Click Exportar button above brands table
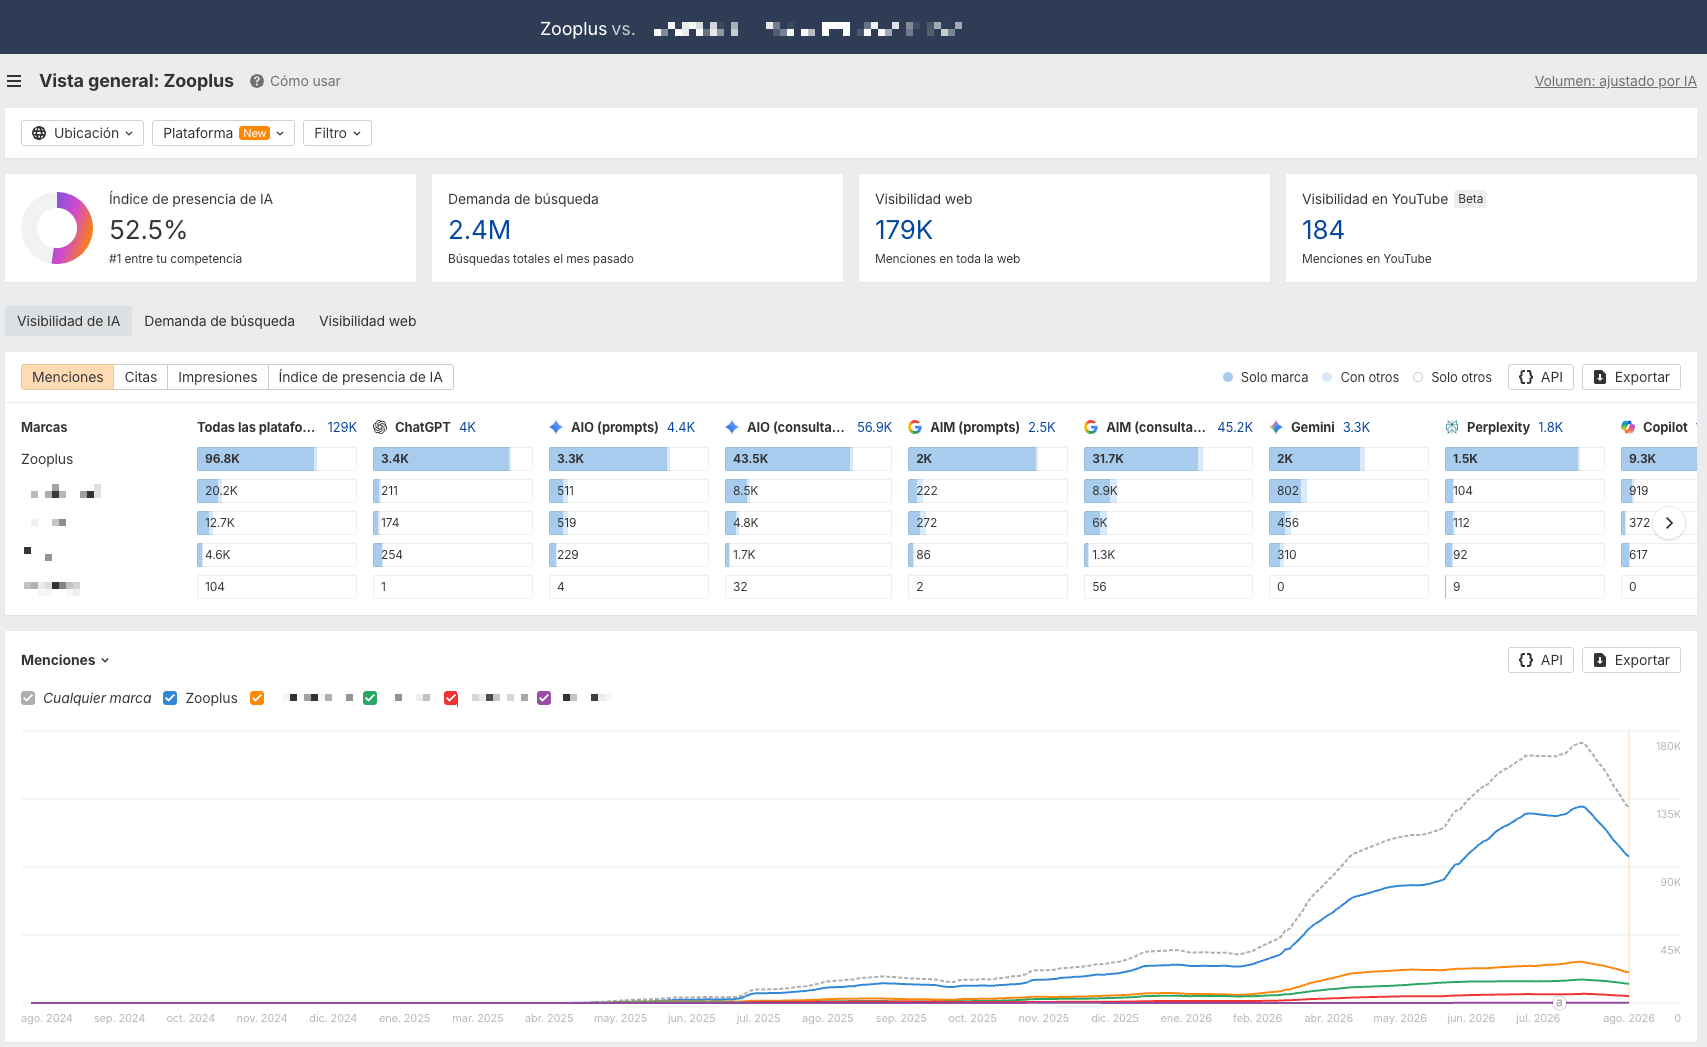This screenshot has width=1707, height=1047. pyautogui.click(x=1631, y=377)
